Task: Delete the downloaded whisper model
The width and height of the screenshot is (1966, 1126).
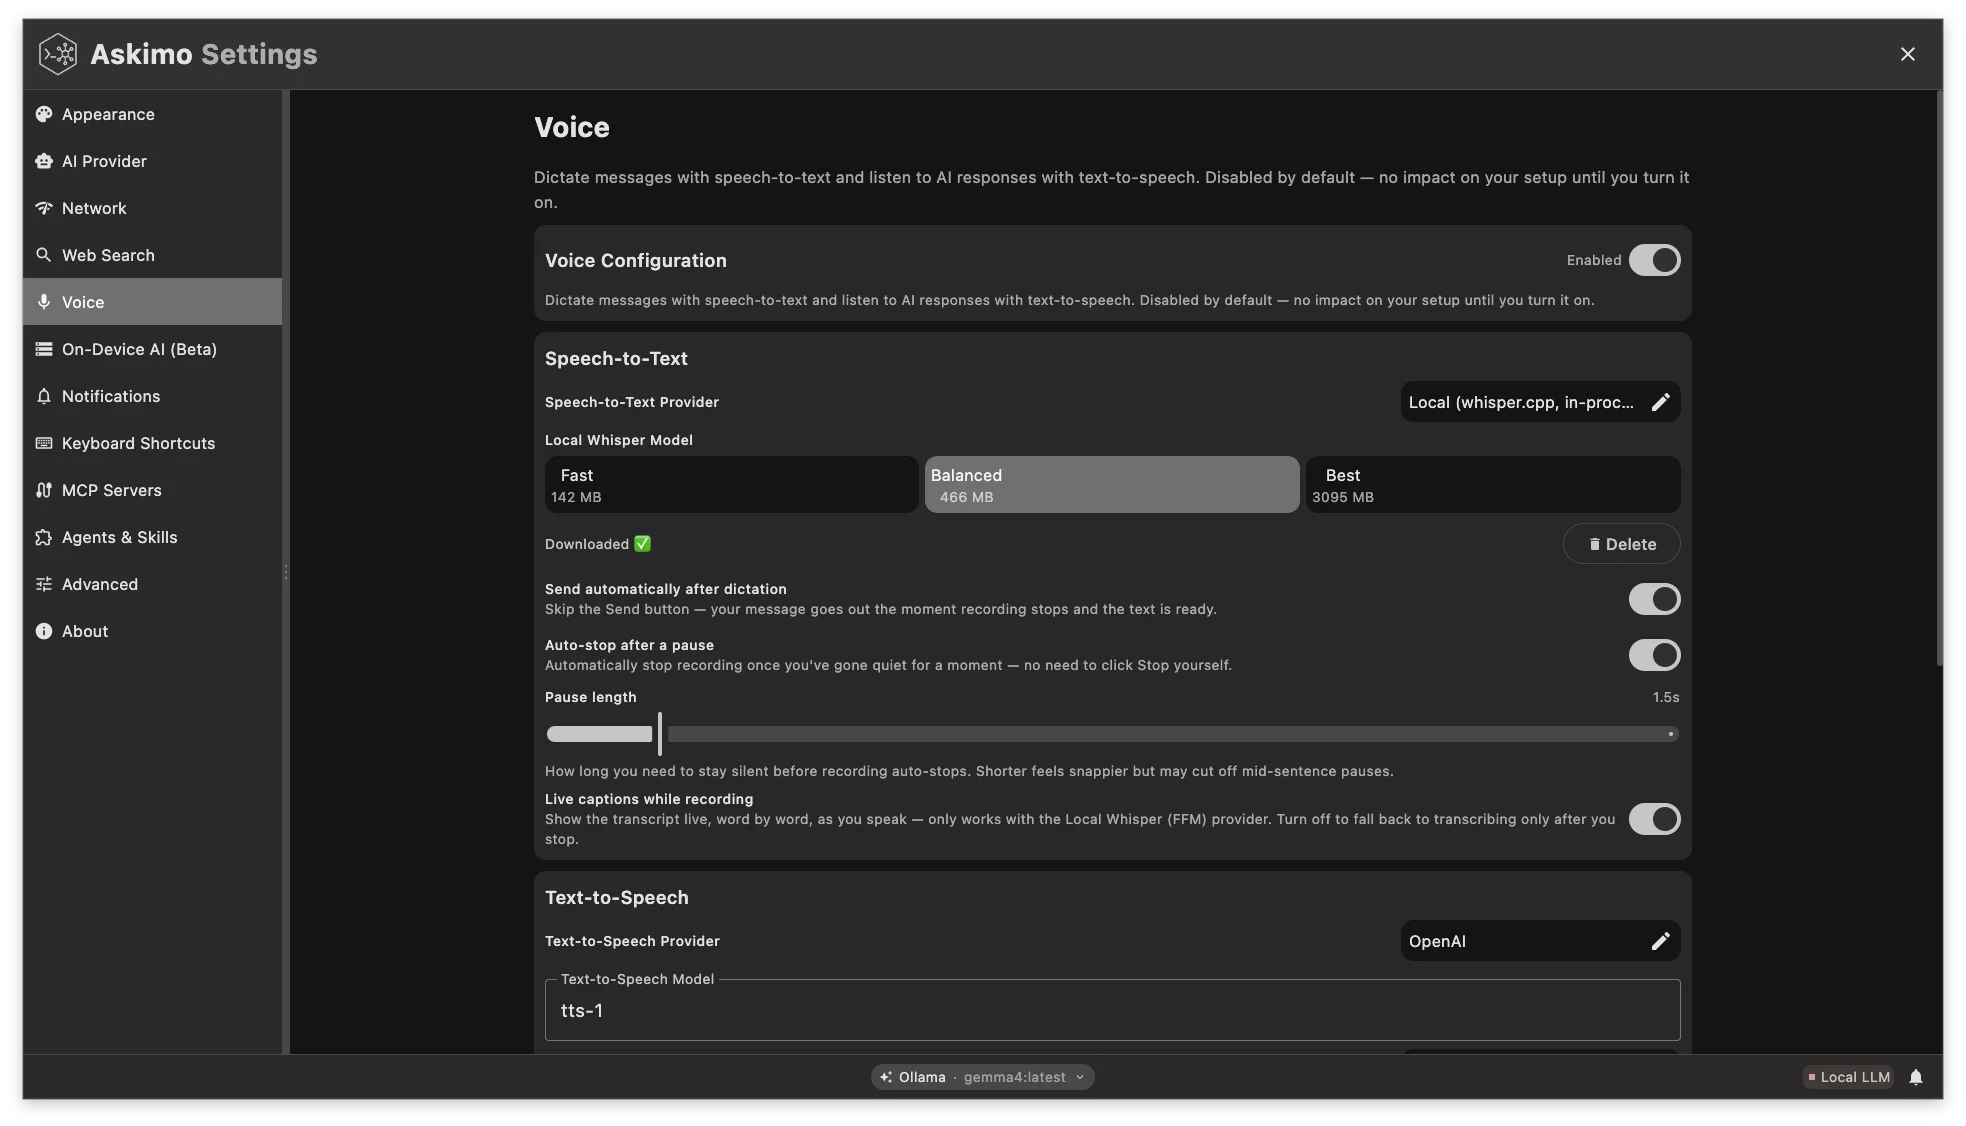Action: [1621, 544]
